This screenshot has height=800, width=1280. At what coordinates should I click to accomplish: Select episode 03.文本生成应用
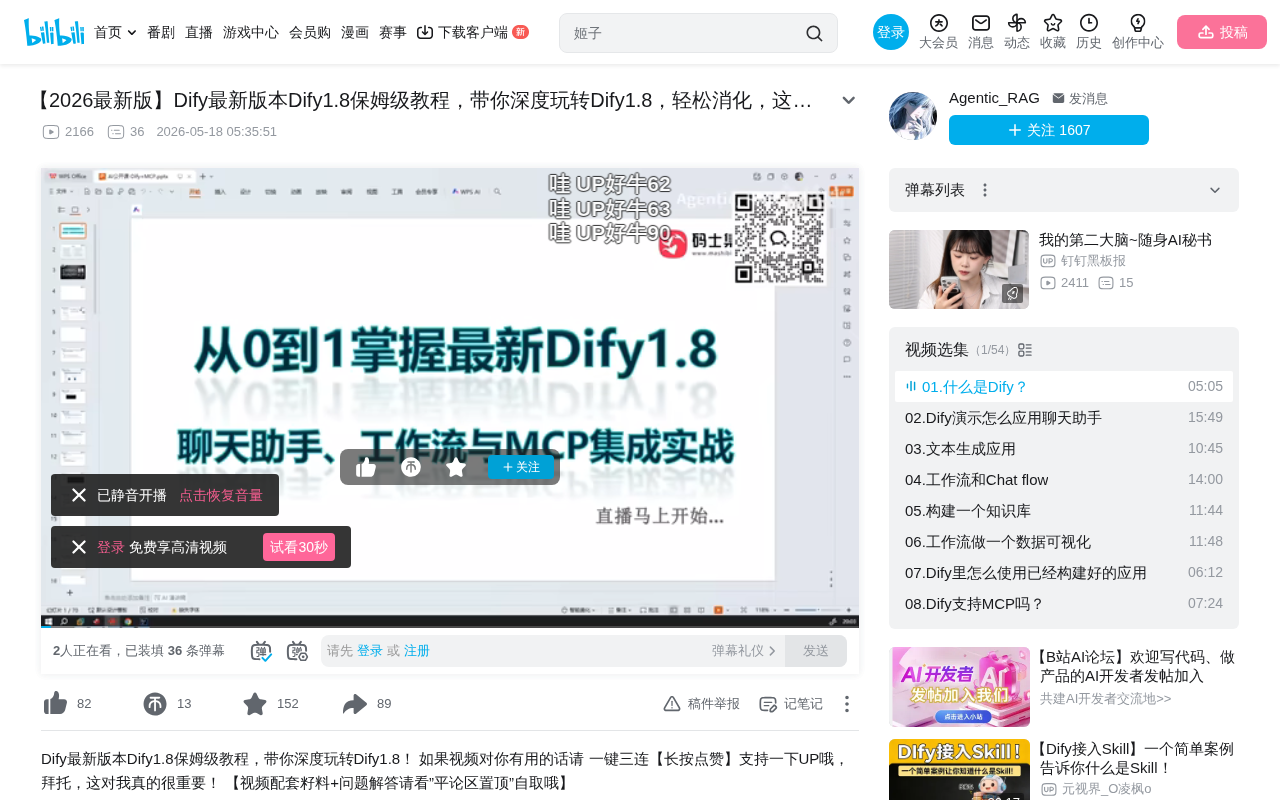coord(1064,449)
